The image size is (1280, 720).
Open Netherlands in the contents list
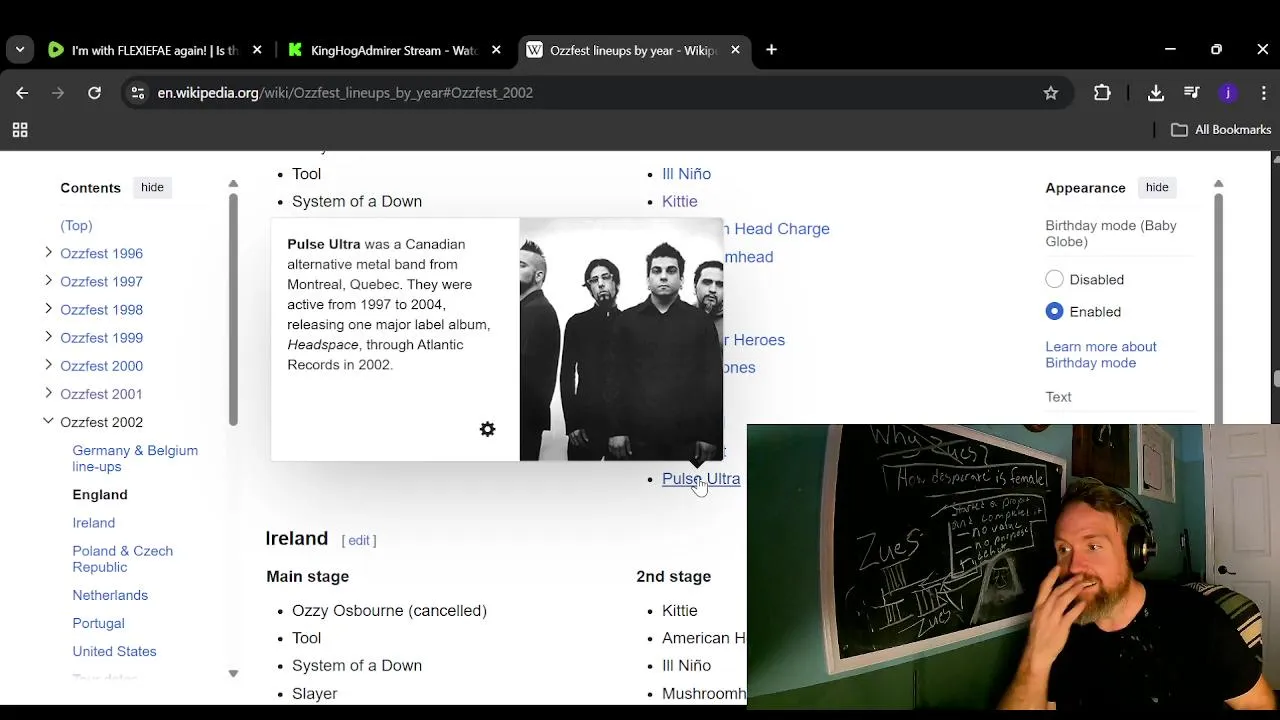point(110,594)
